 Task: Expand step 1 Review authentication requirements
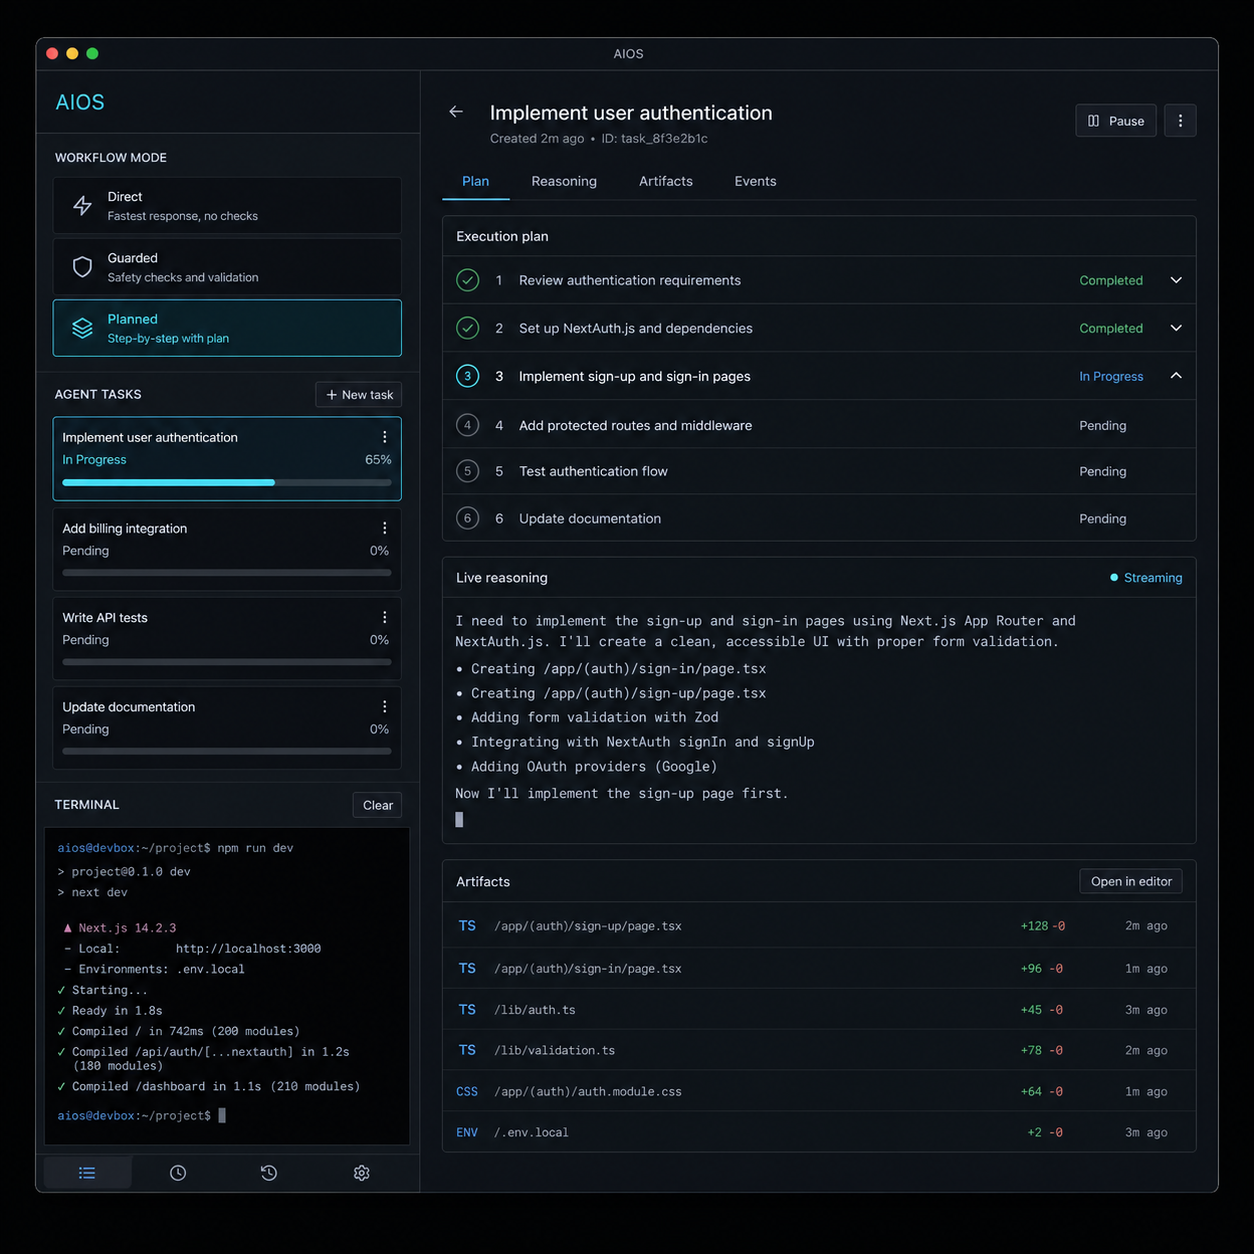[x=1176, y=280]
